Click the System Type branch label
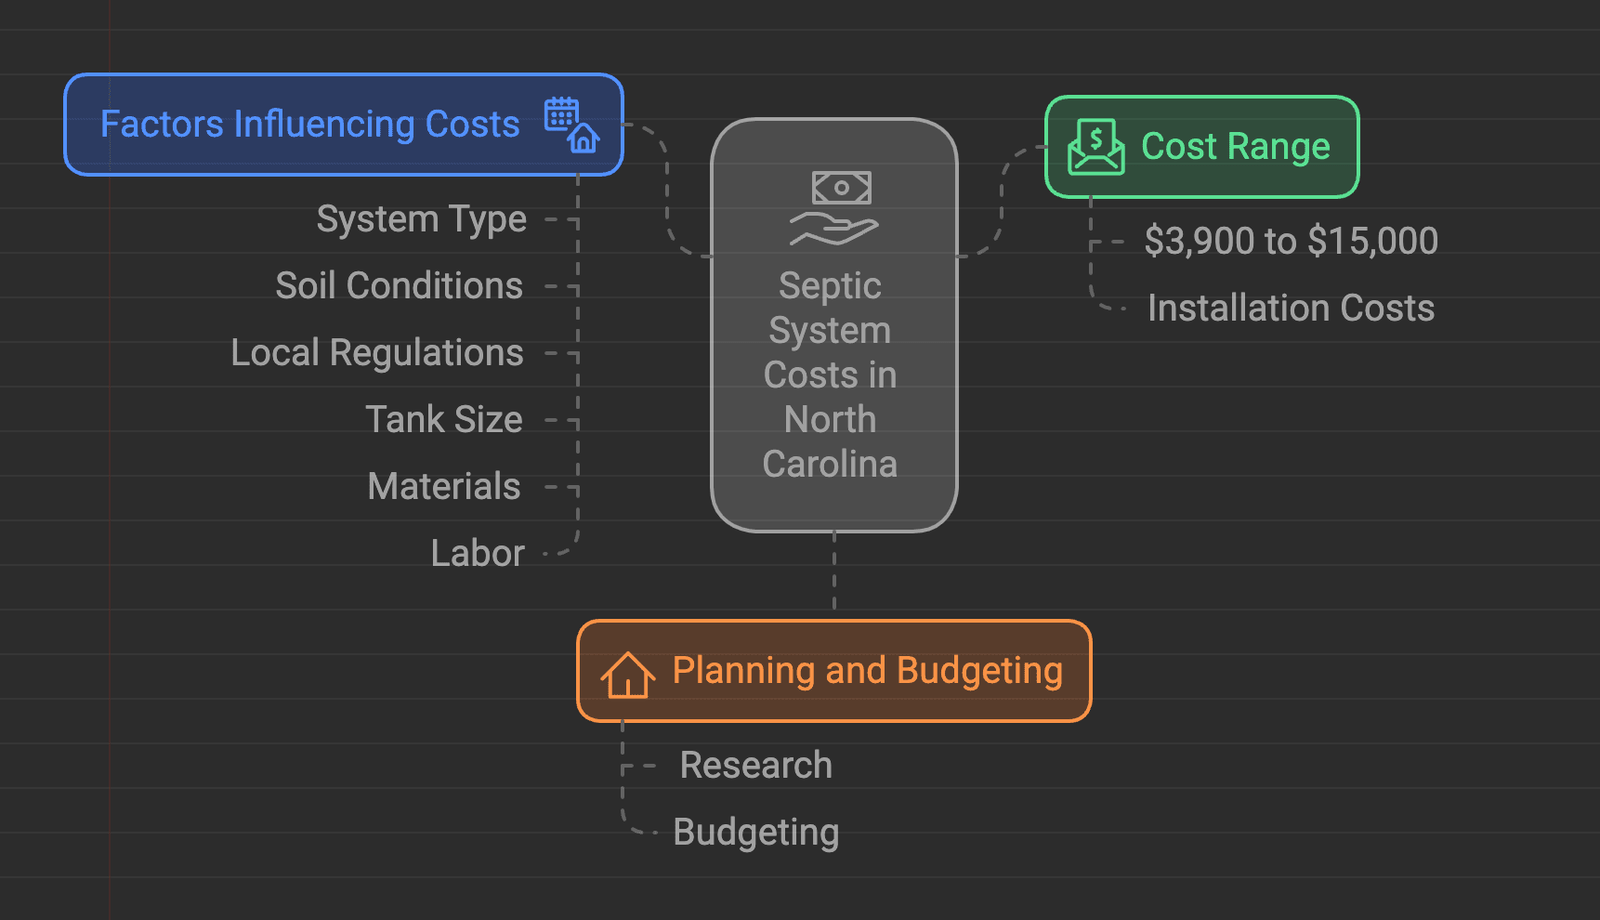The height and width of the screenshot is (920, 1600). click(421, 218)
